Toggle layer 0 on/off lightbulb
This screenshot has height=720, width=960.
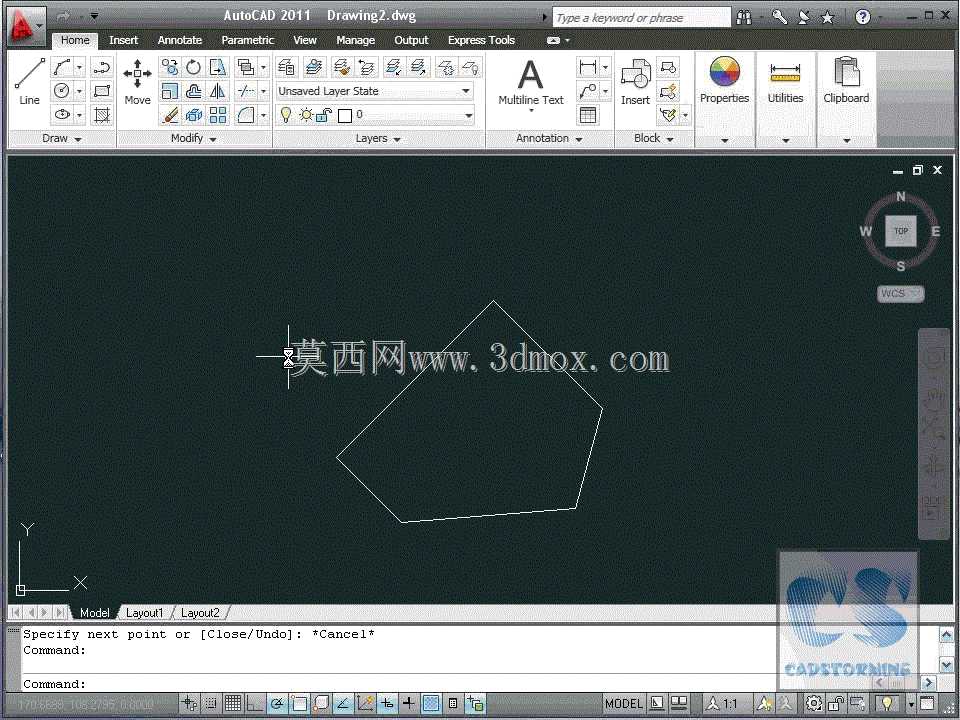point(285,114)
